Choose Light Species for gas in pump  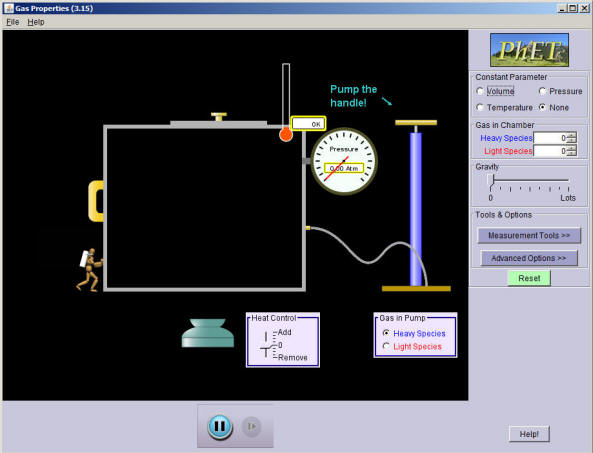(386, 346)
